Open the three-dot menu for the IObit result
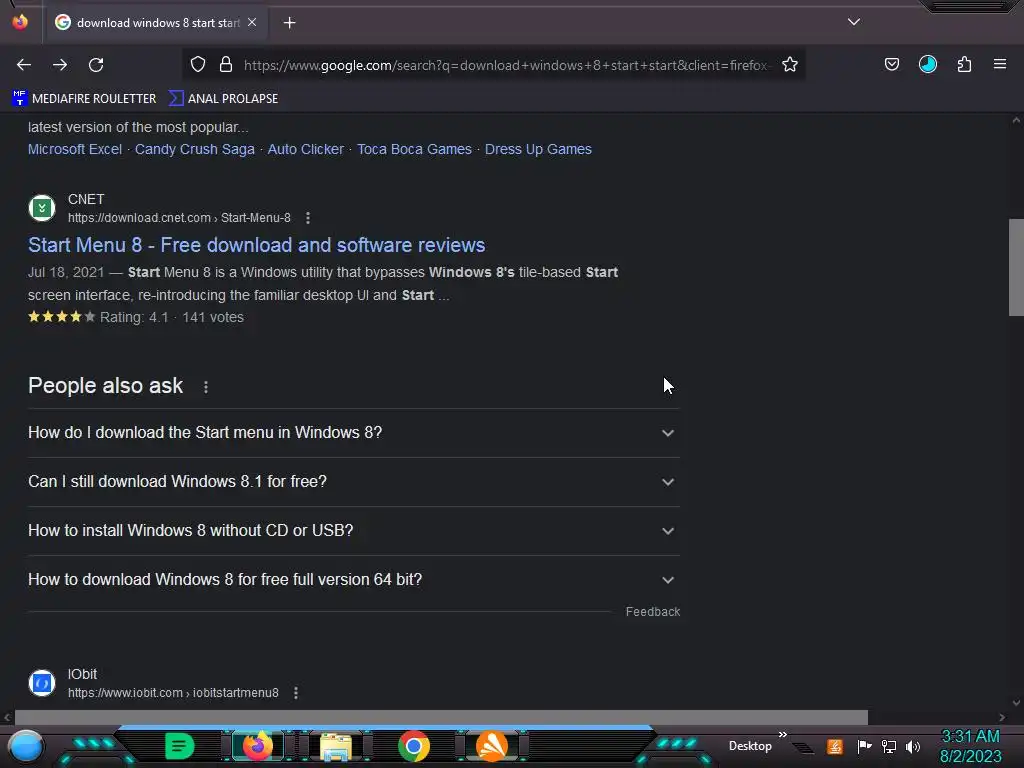This screenshot has width=1024, height=768. tap(296, 693)
